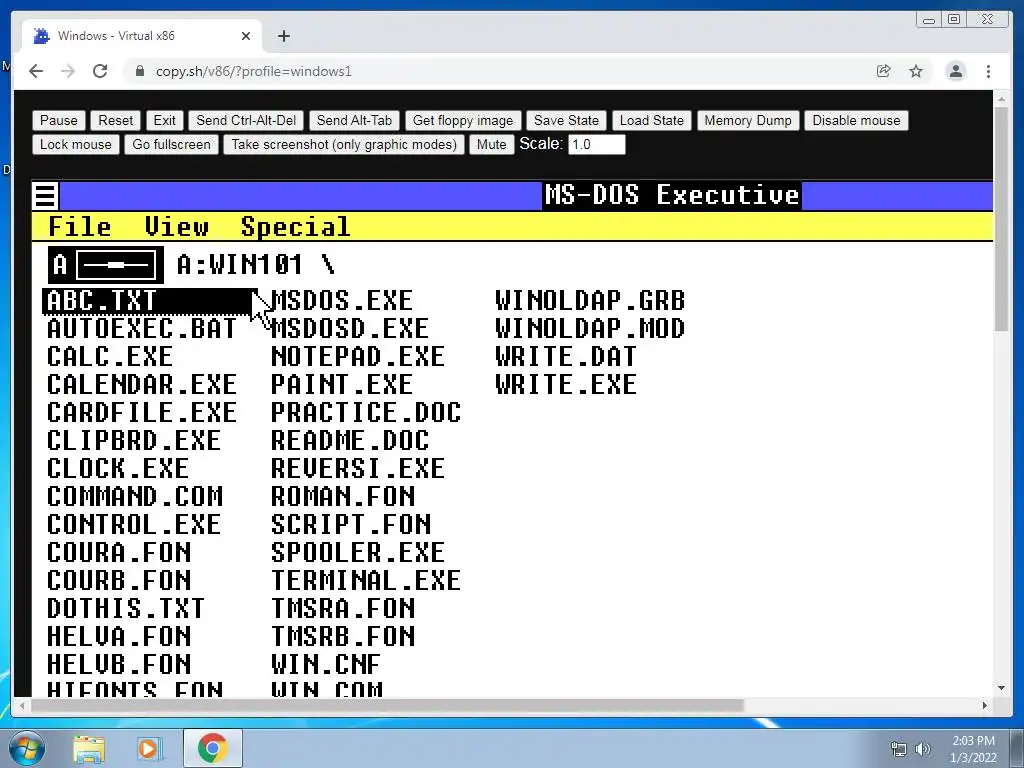Open the File menu
Screen dimensions: 1024x768
[x=79, y=227]
